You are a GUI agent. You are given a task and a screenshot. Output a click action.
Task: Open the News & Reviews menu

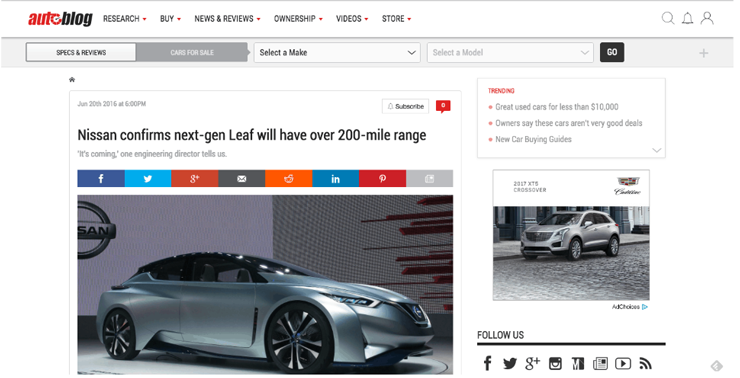coord(227,19)
